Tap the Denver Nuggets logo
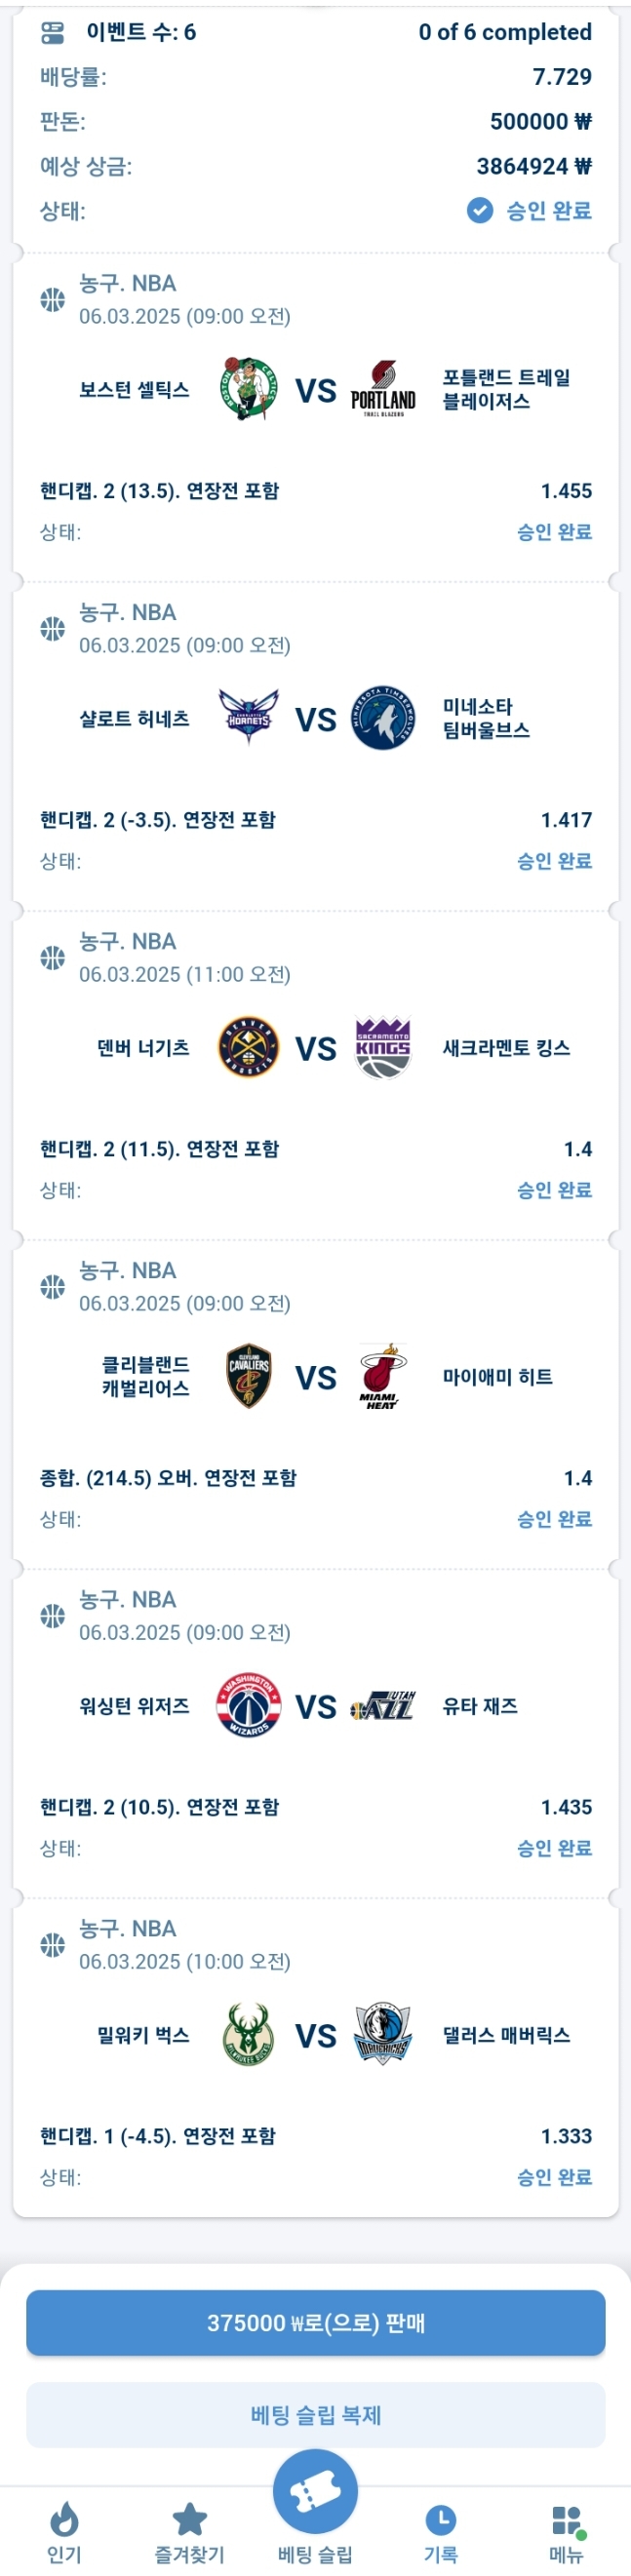The image size is (631, 2576). 248,1047
